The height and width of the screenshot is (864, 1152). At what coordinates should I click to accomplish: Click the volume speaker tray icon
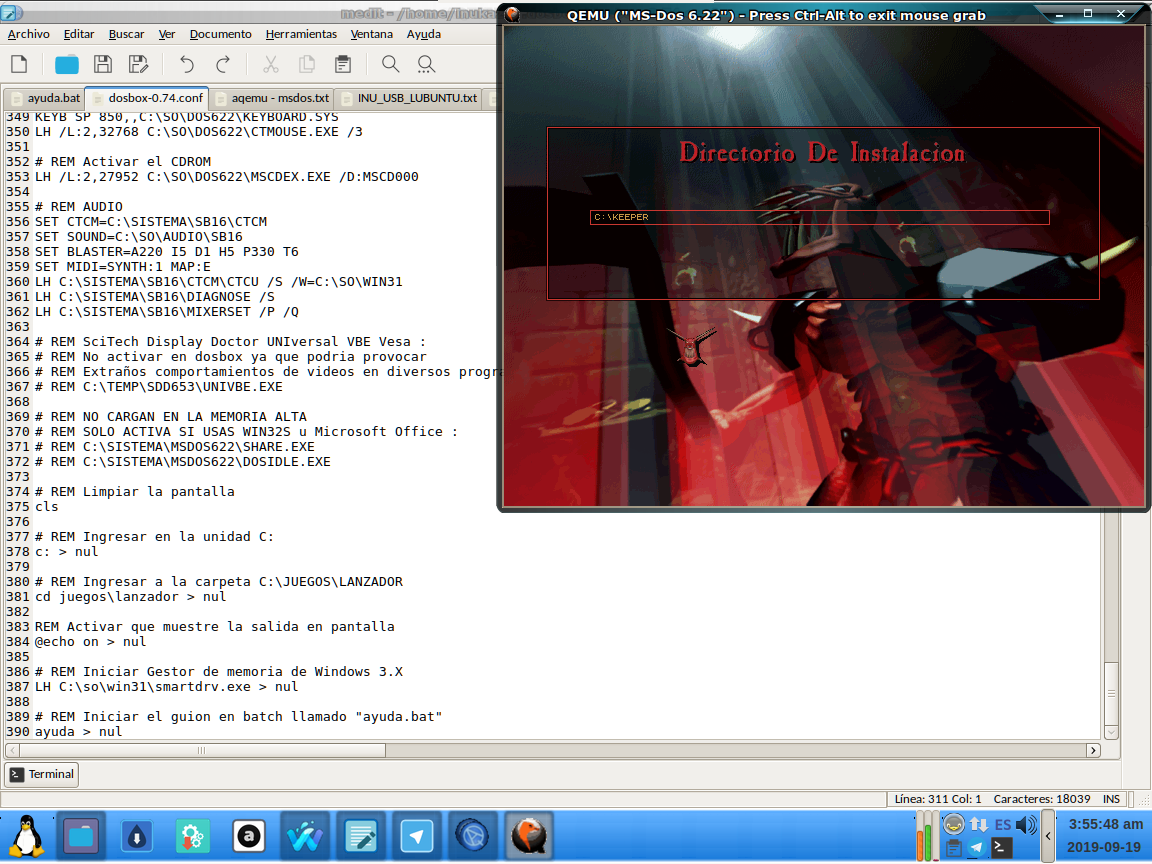1026,825
